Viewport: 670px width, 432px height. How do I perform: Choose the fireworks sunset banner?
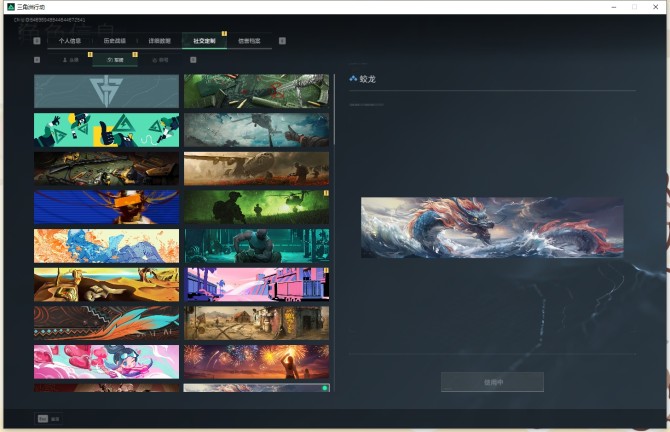[256, 362]
